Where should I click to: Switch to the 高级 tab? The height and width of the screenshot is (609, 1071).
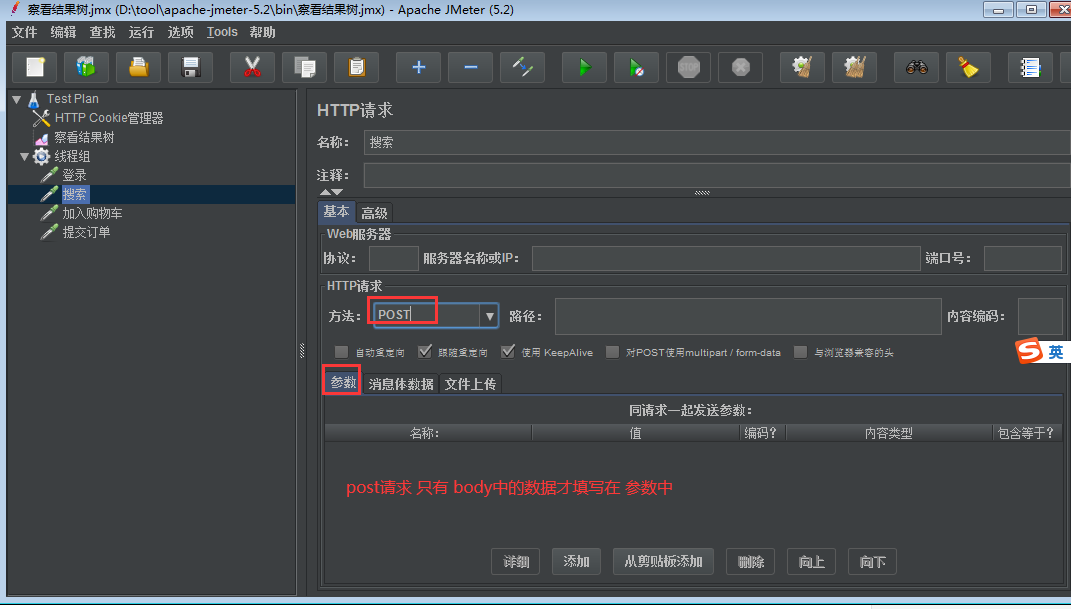tap(374, 213)
